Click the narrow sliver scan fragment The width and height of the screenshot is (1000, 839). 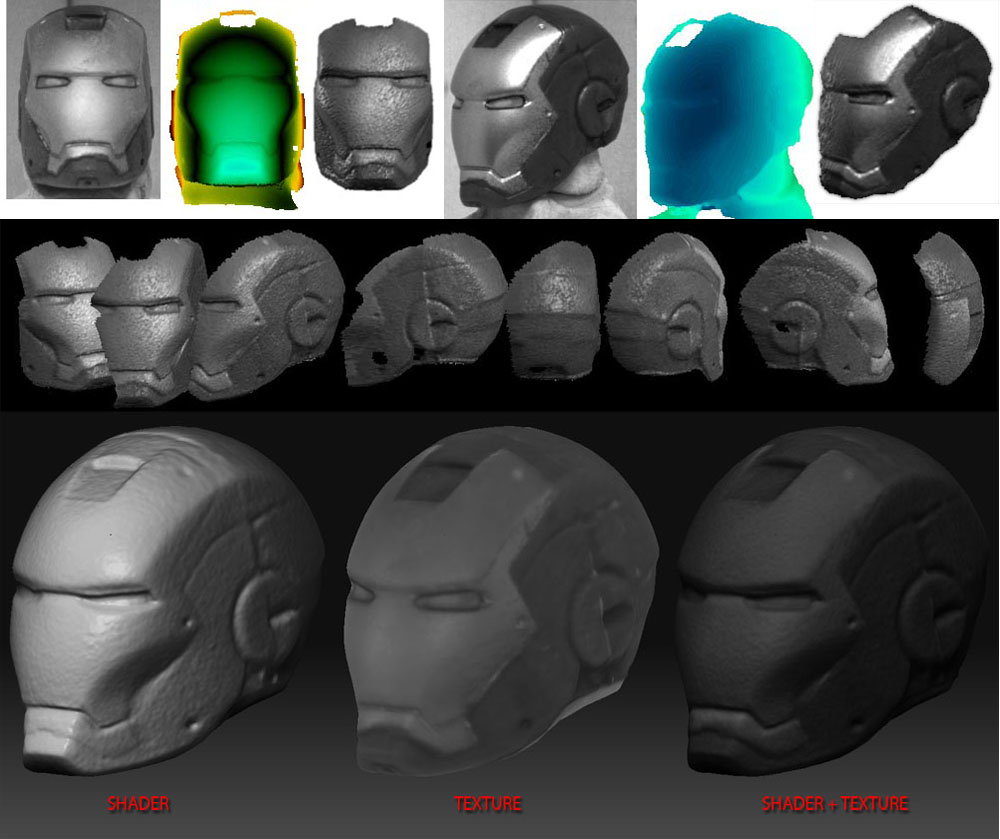pyautogui.click(x=948, y=308)
